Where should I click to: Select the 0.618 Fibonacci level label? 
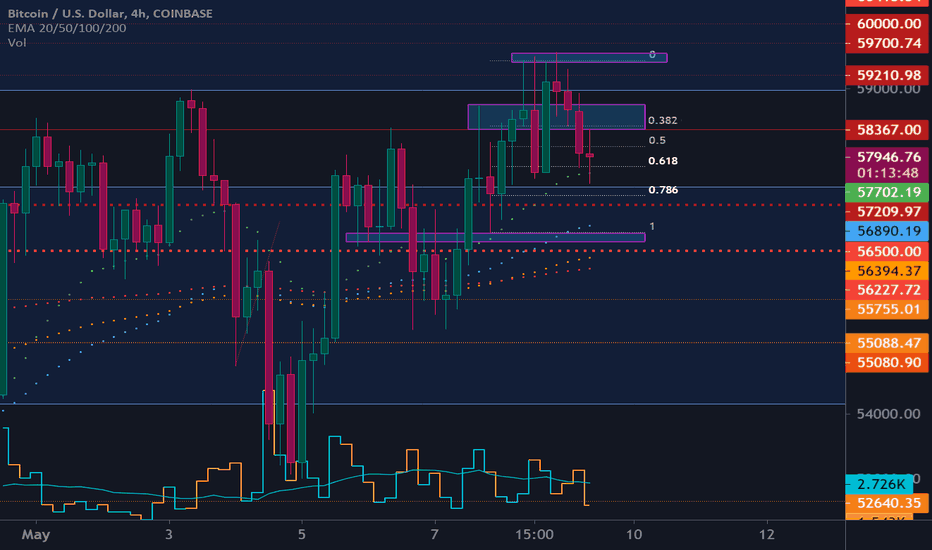coord(663,161)
